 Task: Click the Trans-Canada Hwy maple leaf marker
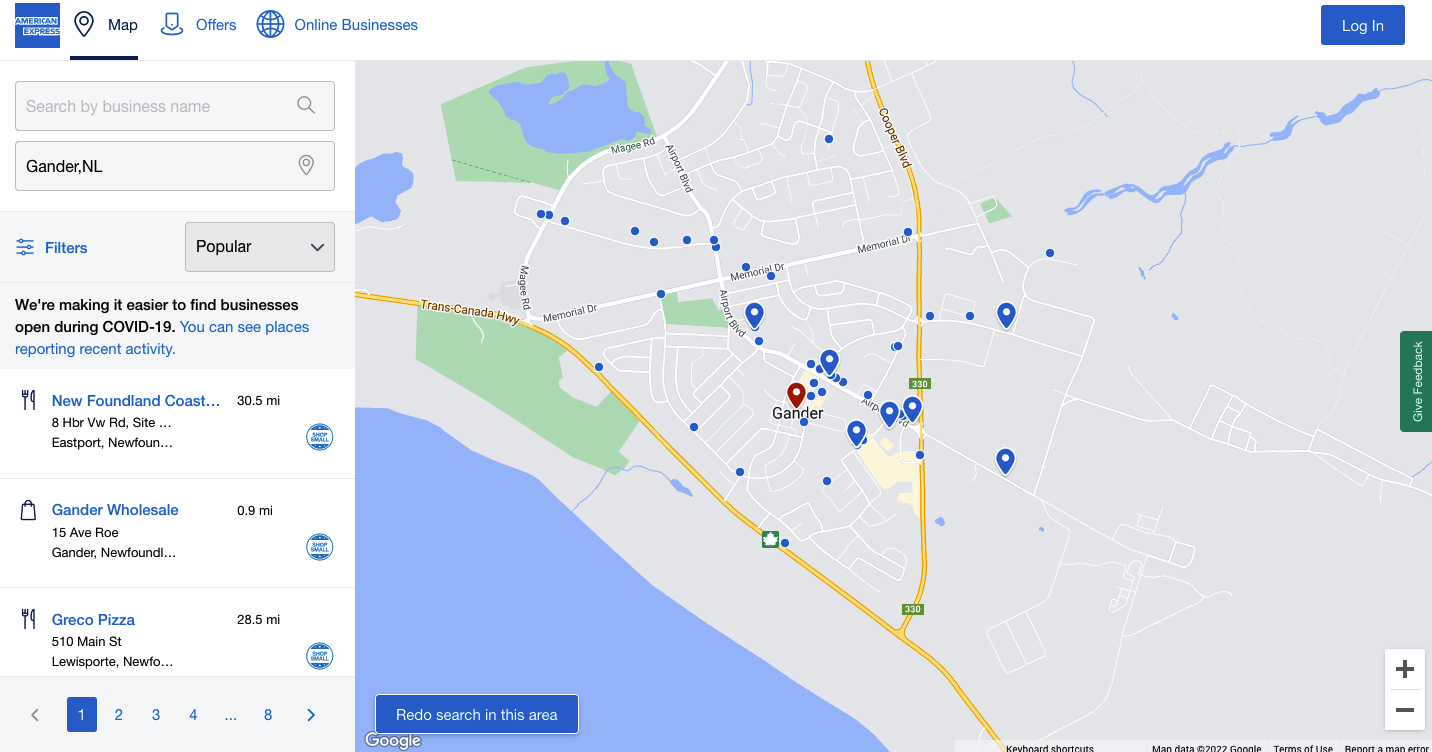point(770,540)
